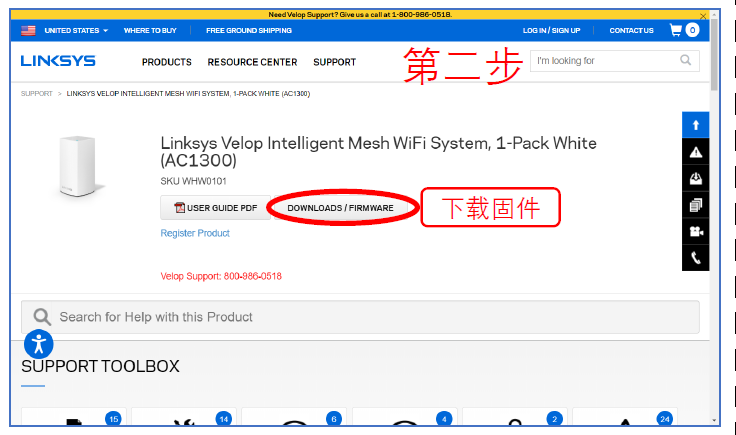Click the magnifier in the top search box
Screen dimensions: 736x435
(685, 60)
